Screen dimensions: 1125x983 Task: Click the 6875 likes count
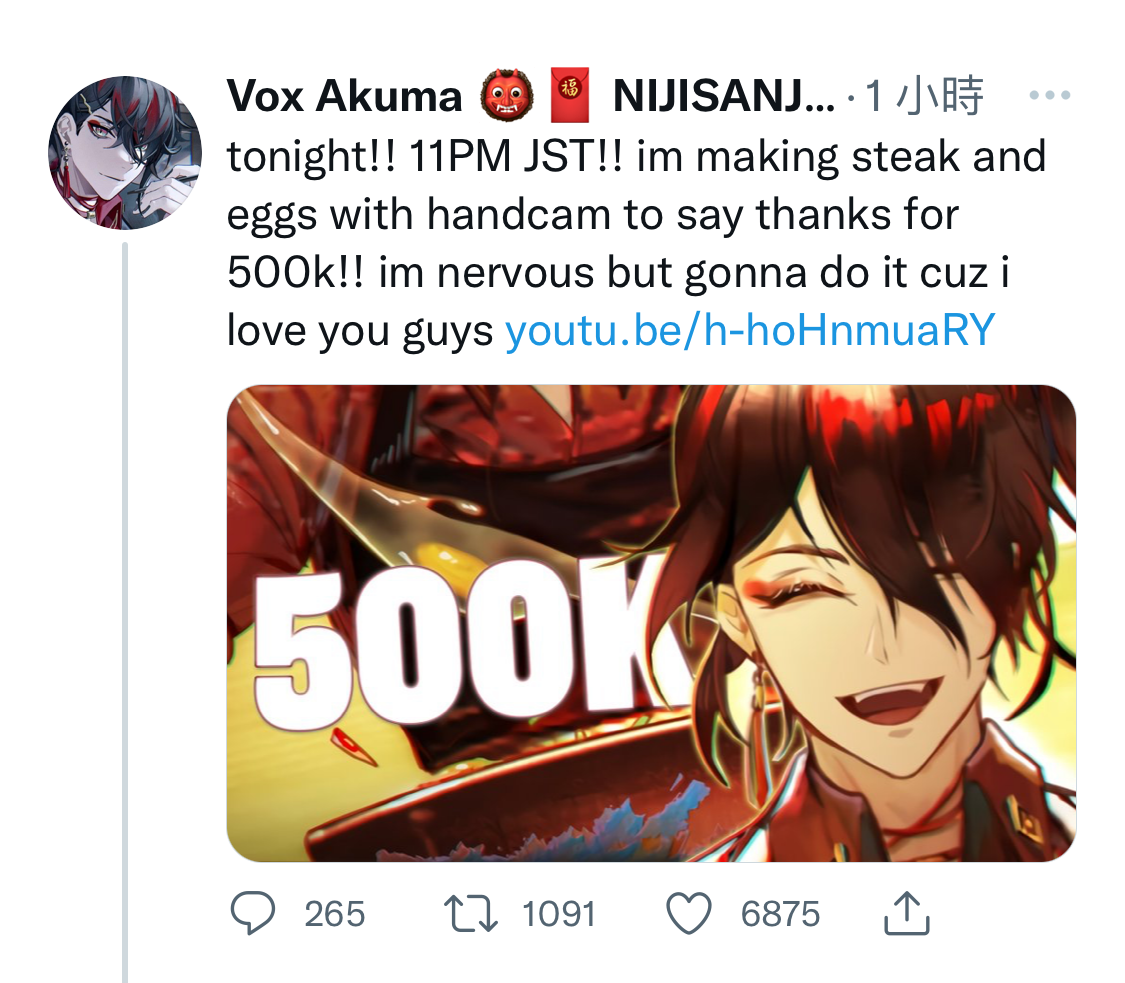coord(780,914)
